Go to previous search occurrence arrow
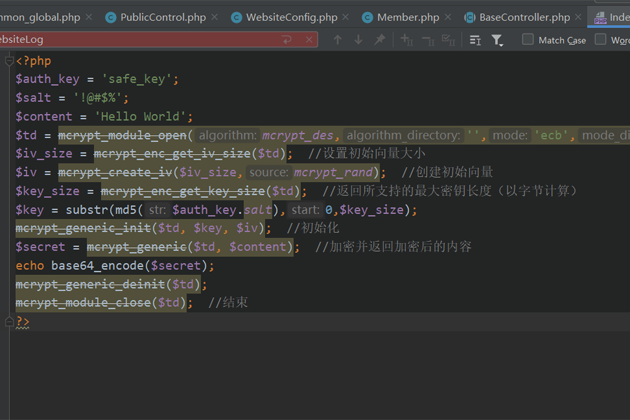Viewport: 630px width, 420px height. coord(337,40)
